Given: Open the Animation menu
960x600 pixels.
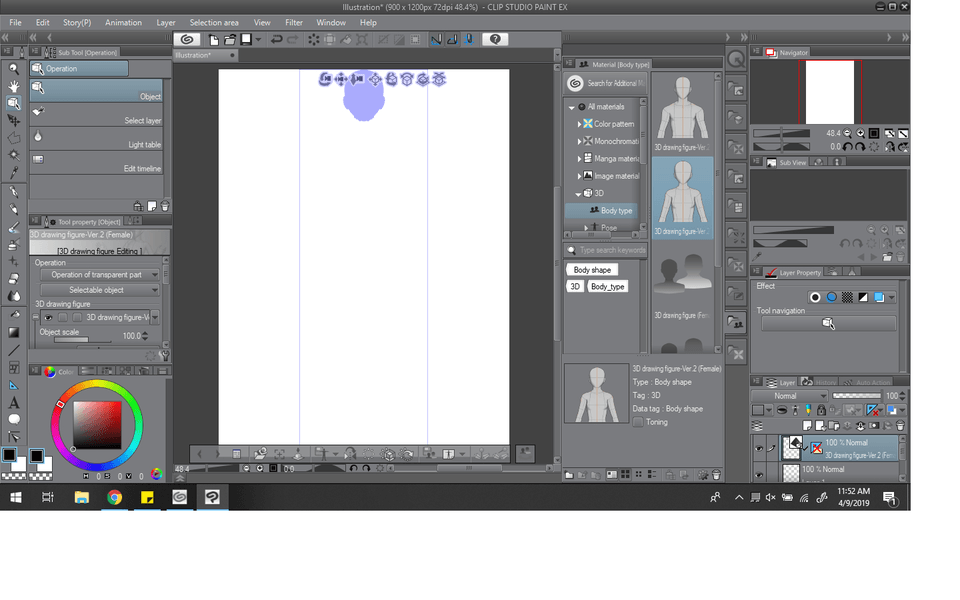Looking at the screenshot, I should coord(123,23).
